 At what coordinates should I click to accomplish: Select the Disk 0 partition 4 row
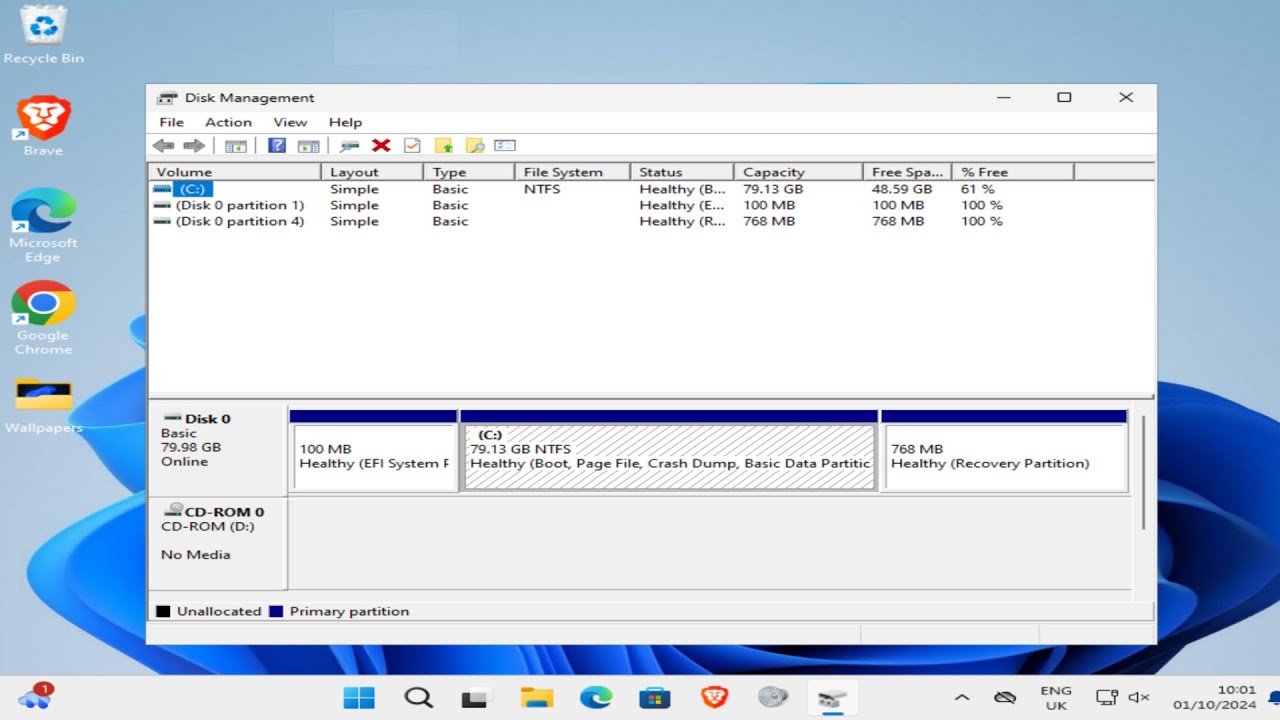pos(650,221)
